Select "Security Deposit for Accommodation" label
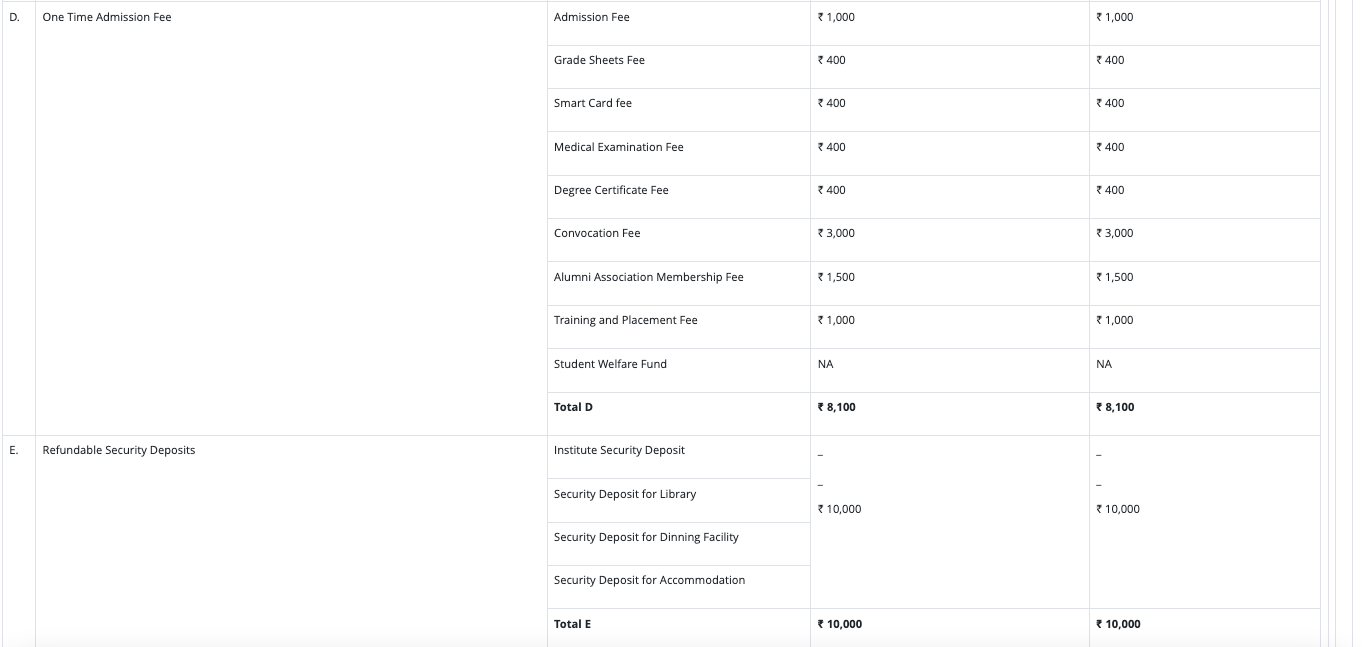Image resolution: width=1362 pixels, height=647 pixels. click(649, 580)
